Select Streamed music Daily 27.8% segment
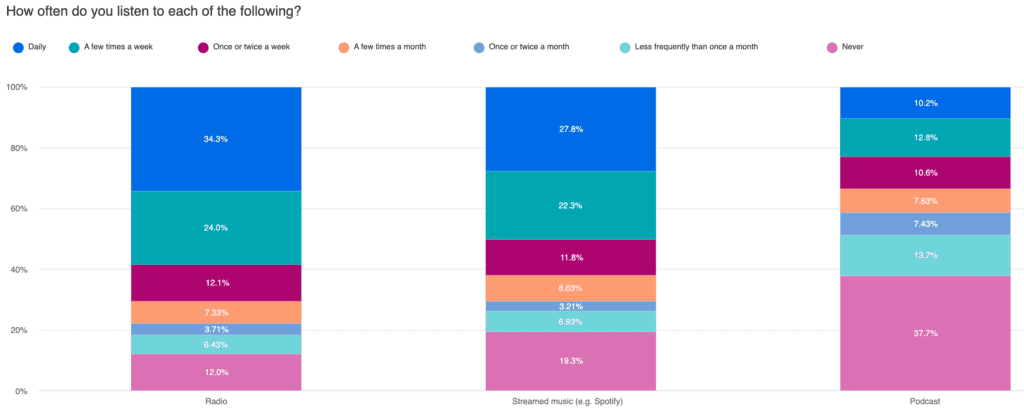The image size is (1024, 416). pos(570,129)
